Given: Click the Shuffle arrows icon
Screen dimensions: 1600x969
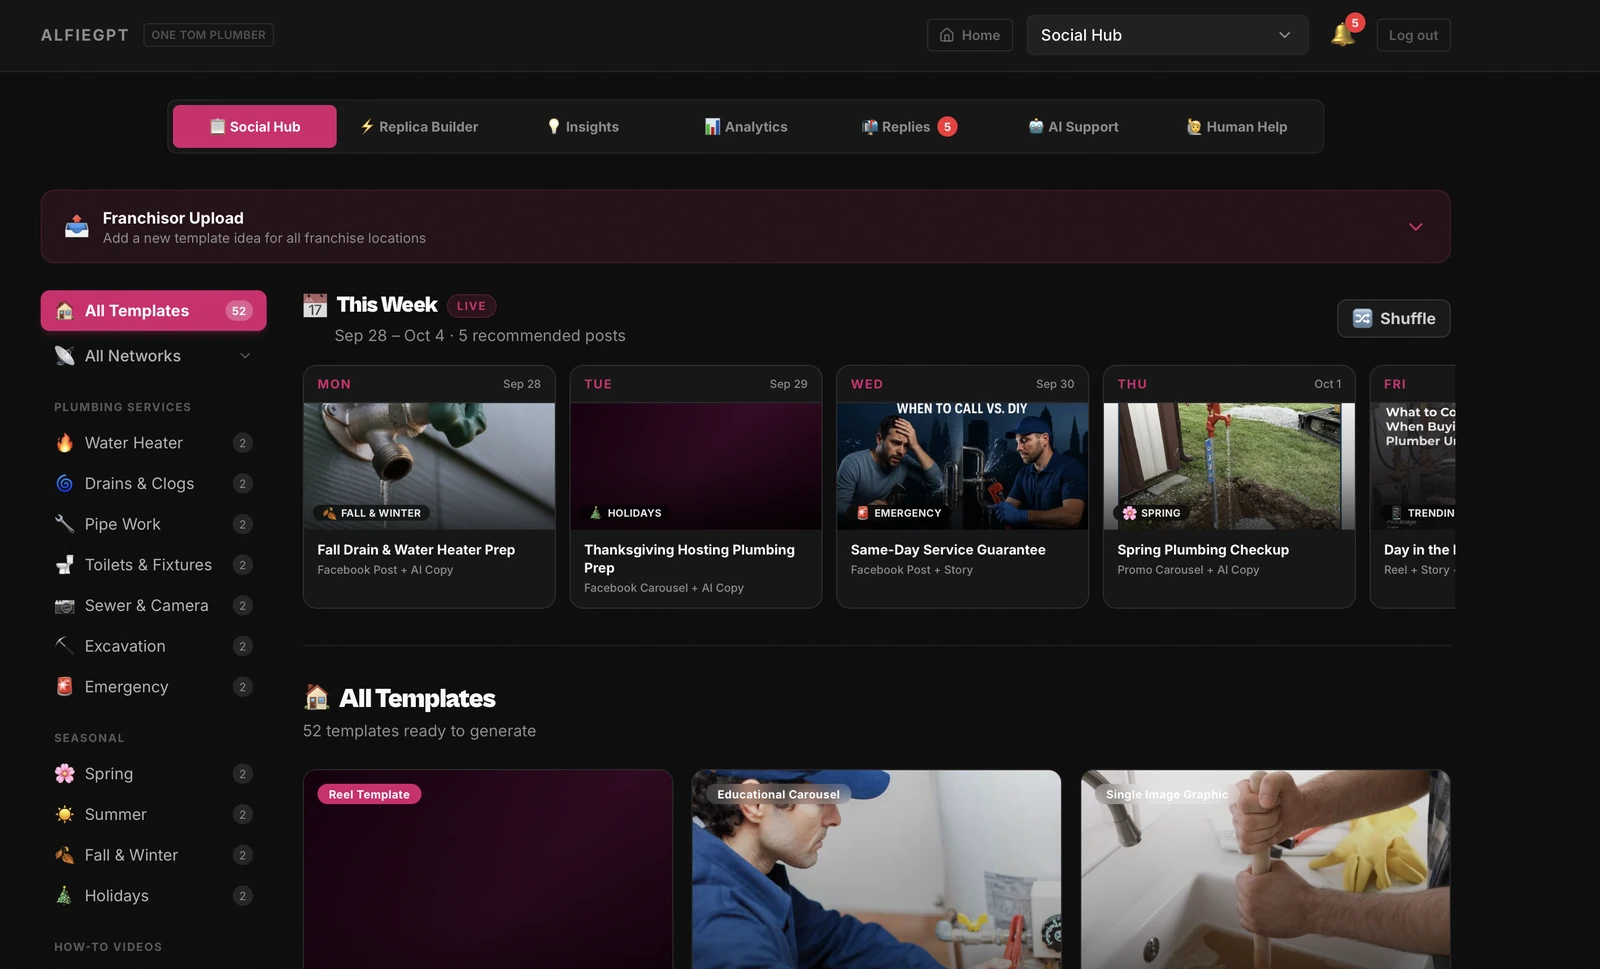Looking at the screenshot, I should [x=1362, y=318].
